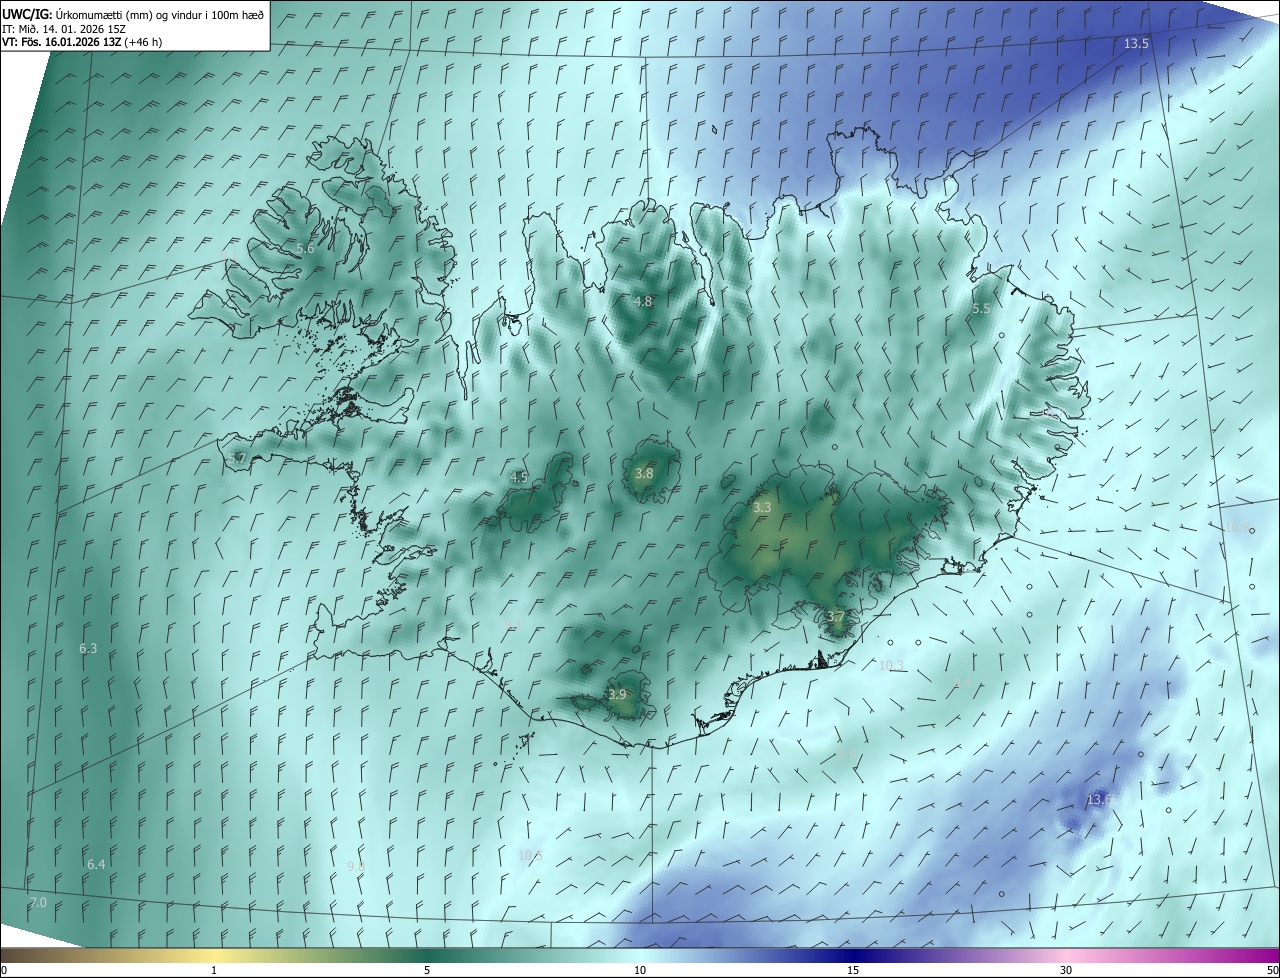Click the 3.9 value in south Iceland

coord(617,695)
